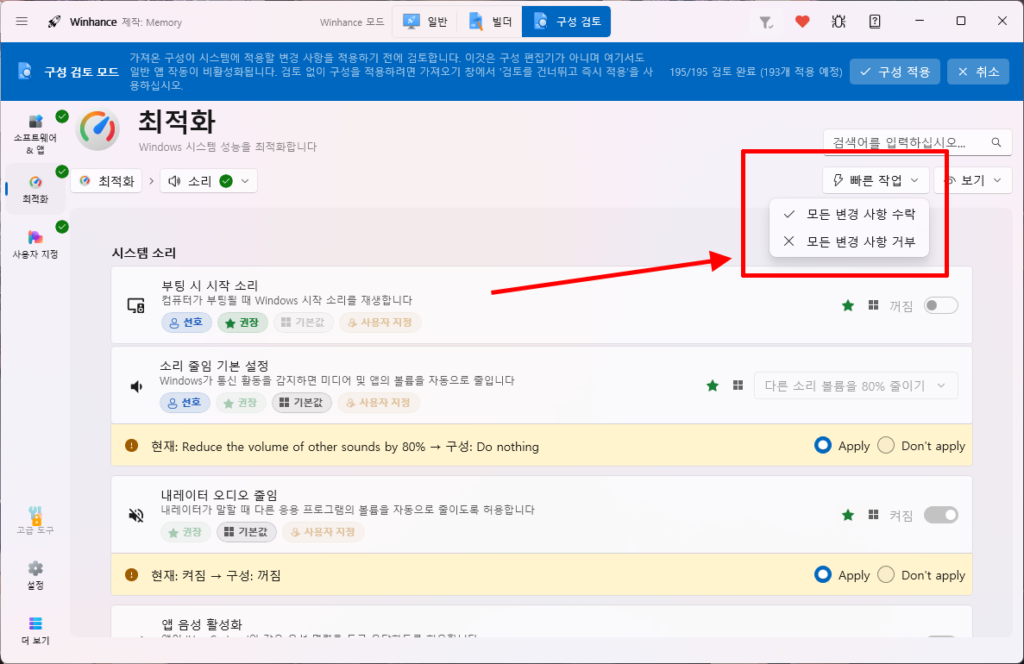Select the 구성 검토 mode tab
The width and height of the screenshot is (1024, 664).
coord(566,22)
